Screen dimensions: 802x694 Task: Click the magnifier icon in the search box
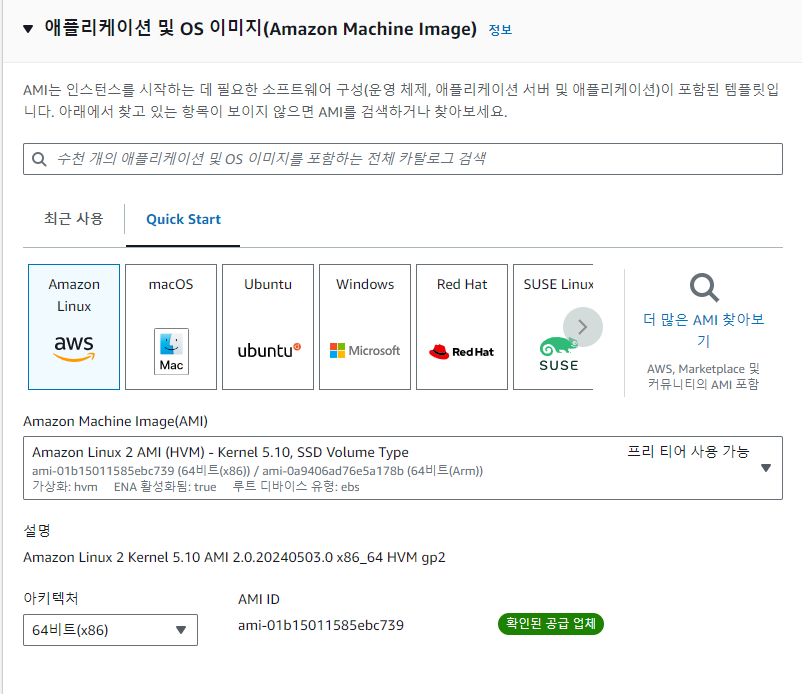pos(39,159)
